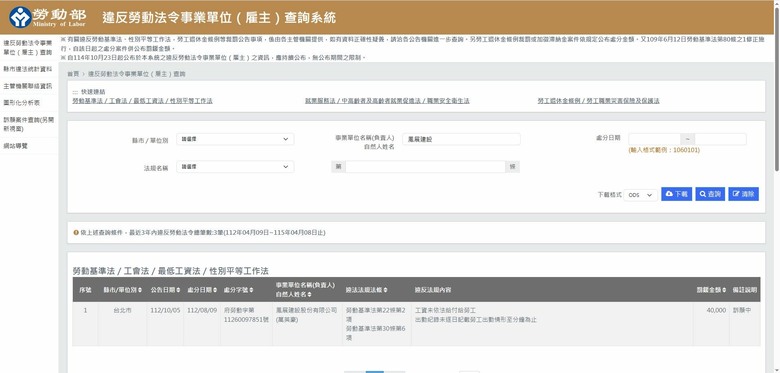The height and width of the screenshot is (373, 780).
Task: Click the 違反勞動法令事業單位（雇主）查詢系統 header title
Action: [219, 18]
